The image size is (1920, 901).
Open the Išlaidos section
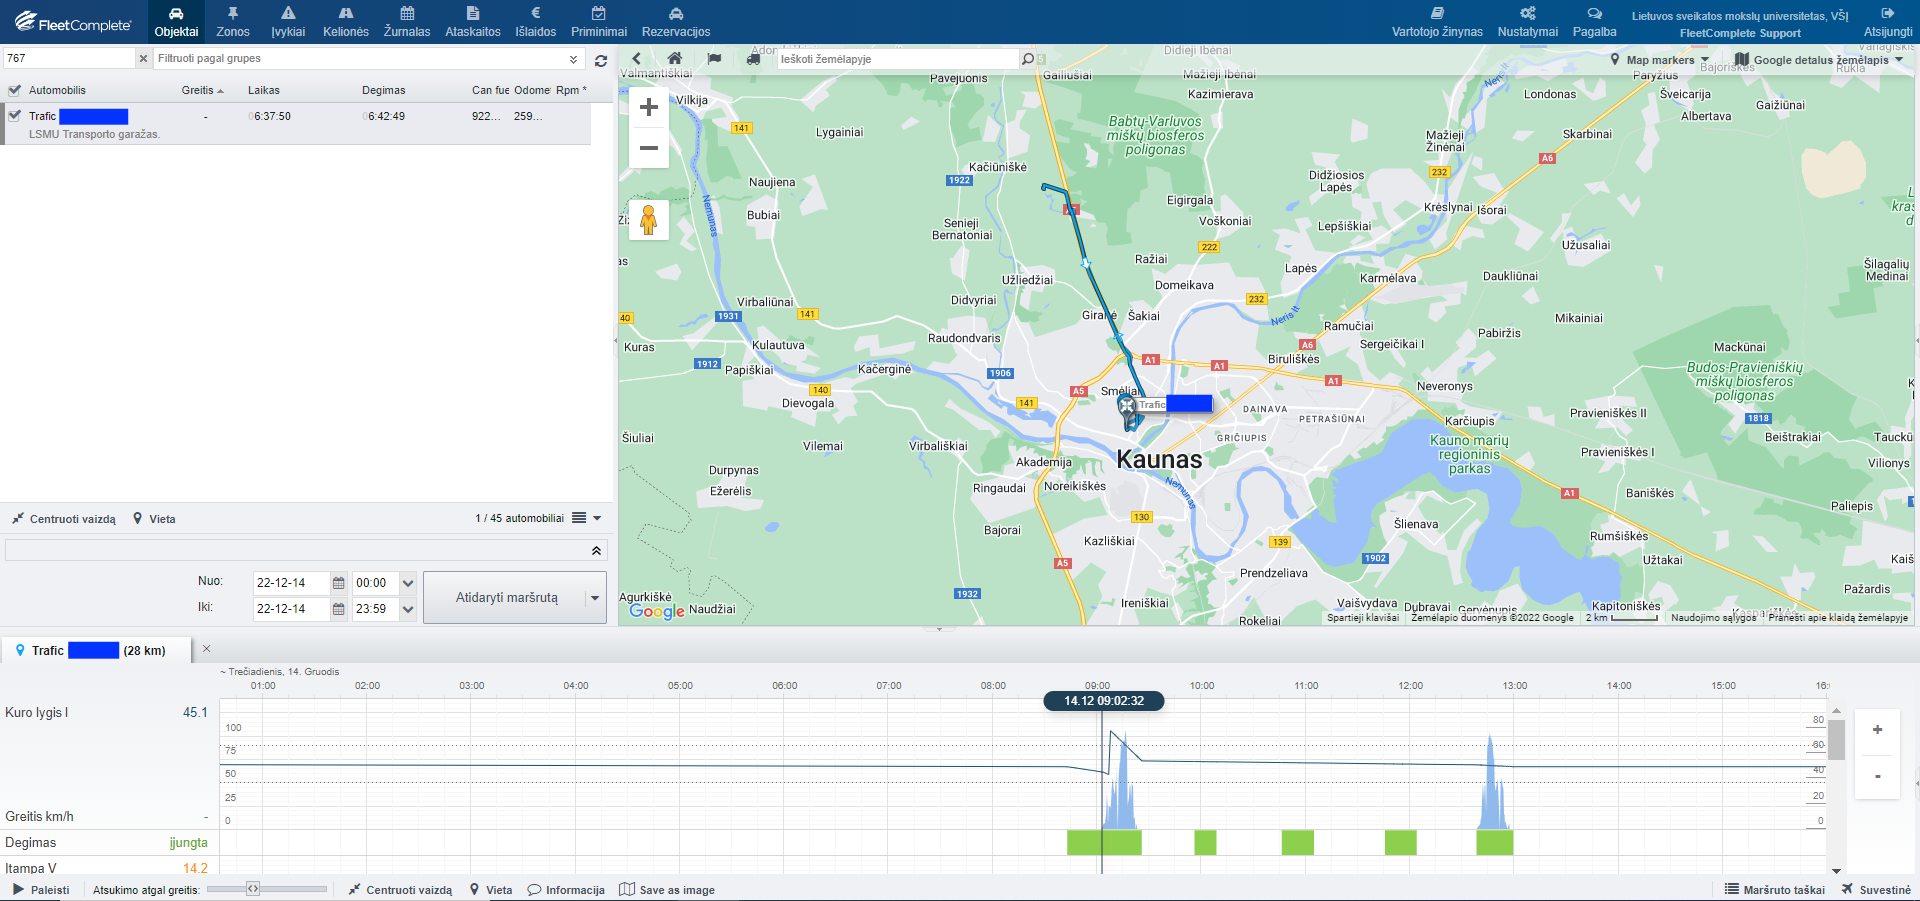(536, 22)
